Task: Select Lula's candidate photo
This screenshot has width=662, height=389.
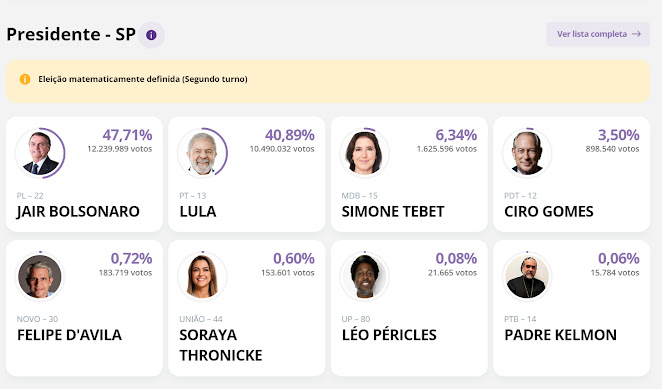Action: pos(202,153)
